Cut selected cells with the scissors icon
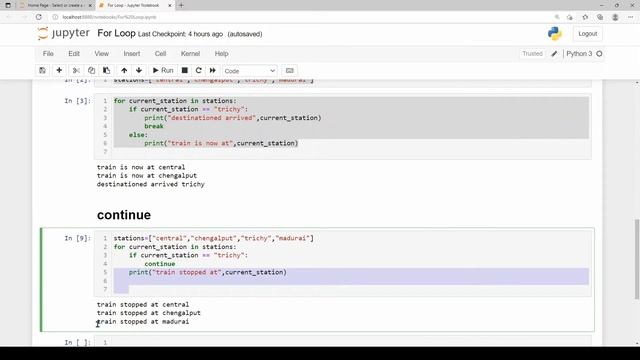 (x=76, y=71)
